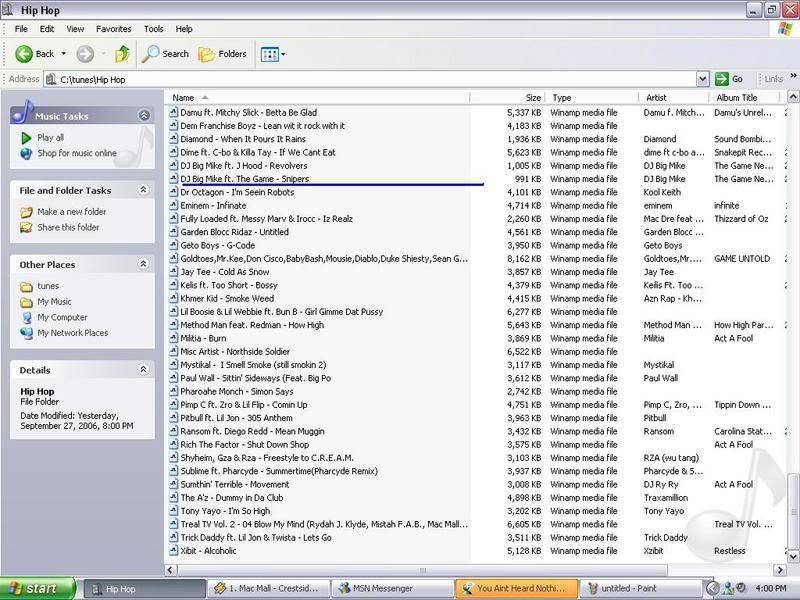Click the Share this folder icon

(x=26, y=228)
